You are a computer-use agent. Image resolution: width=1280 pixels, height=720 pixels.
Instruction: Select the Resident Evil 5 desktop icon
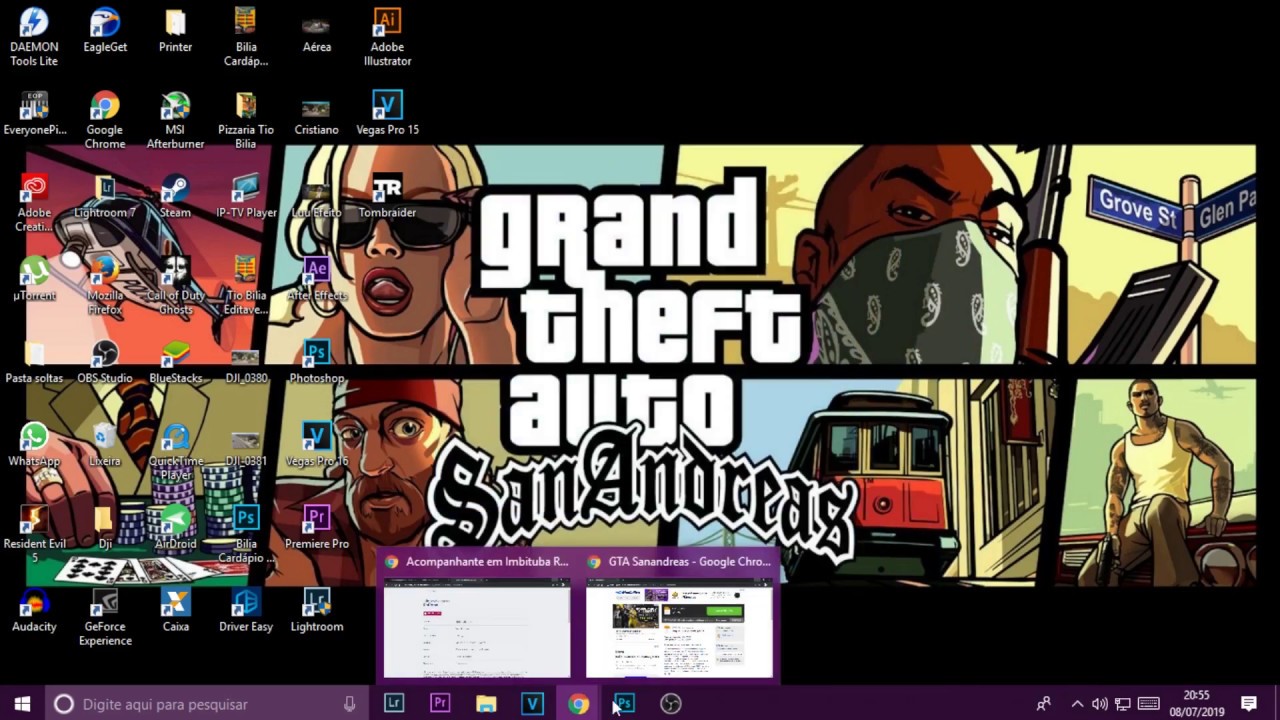point(34,534)
